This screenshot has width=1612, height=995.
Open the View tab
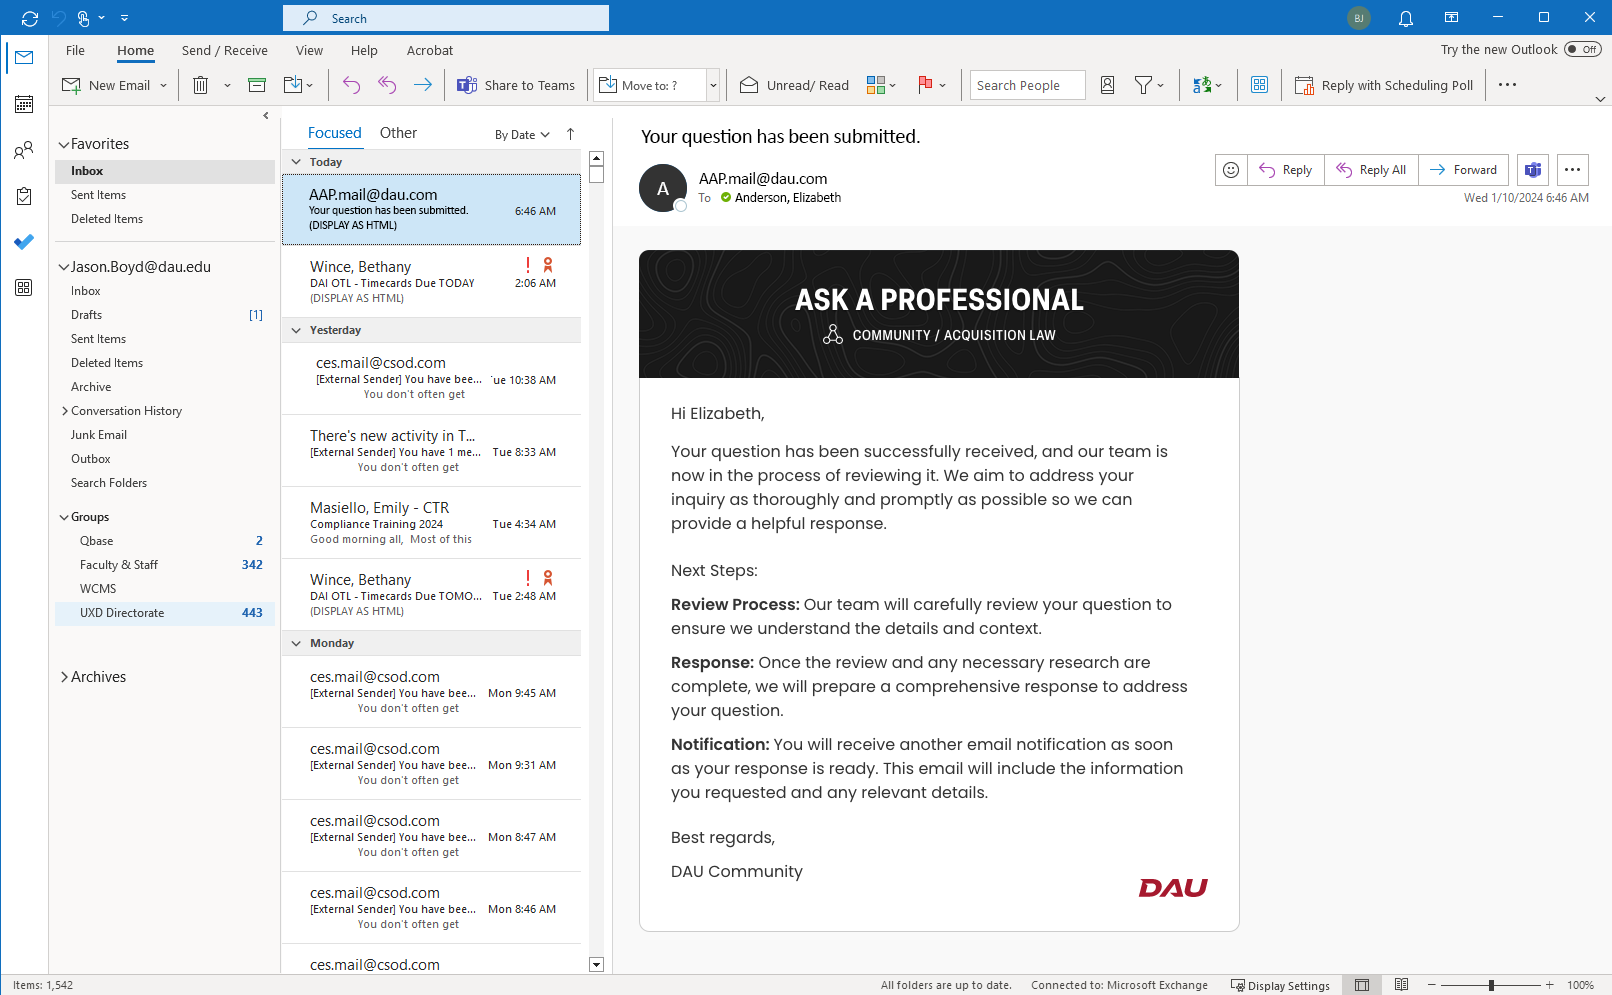309,50
